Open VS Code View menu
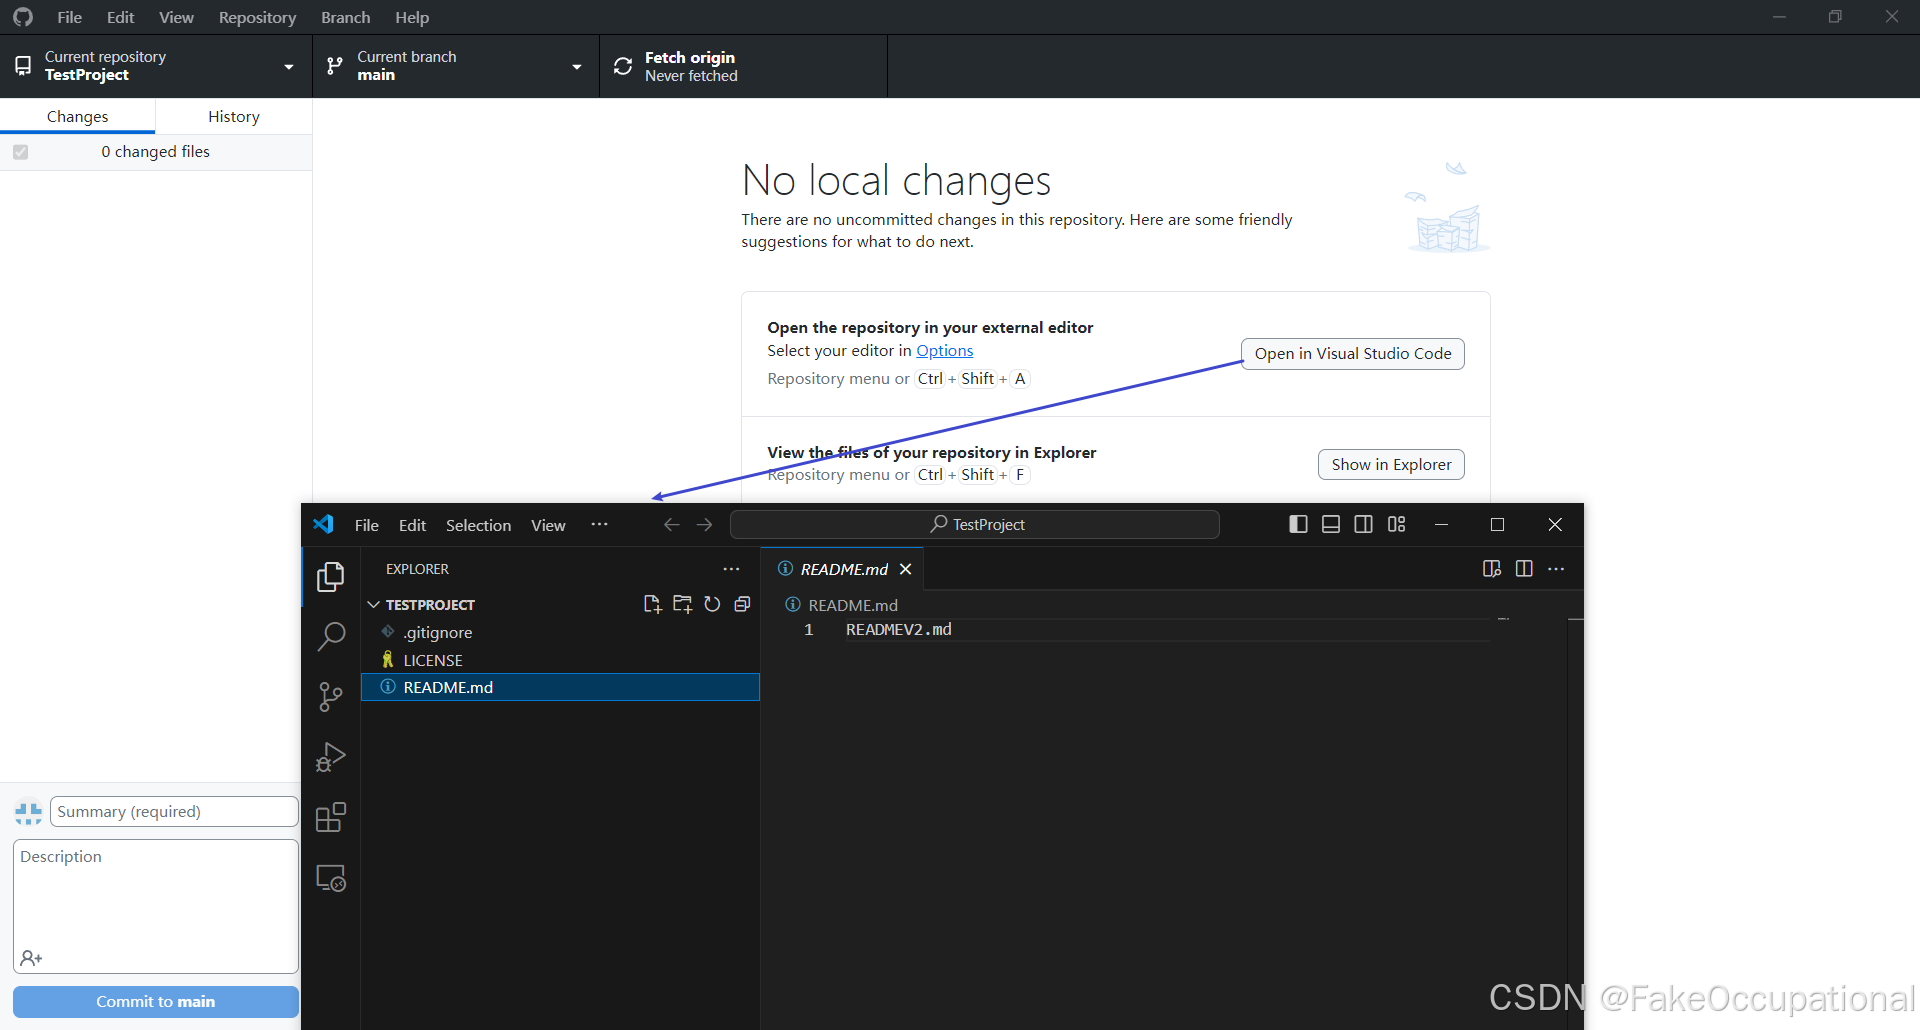 tap(548, 525)
